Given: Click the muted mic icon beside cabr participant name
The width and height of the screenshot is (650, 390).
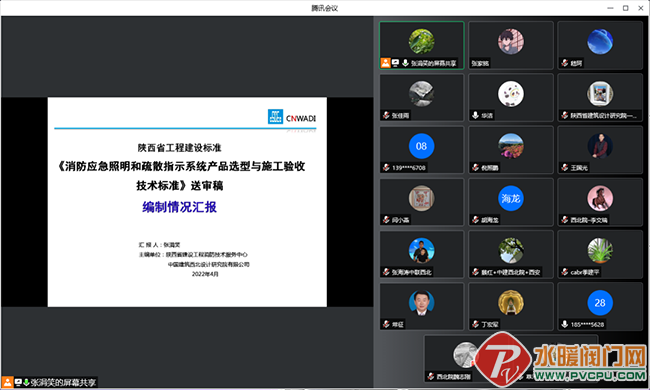Looking at the screenshot, I should click(x=565, y=272).
